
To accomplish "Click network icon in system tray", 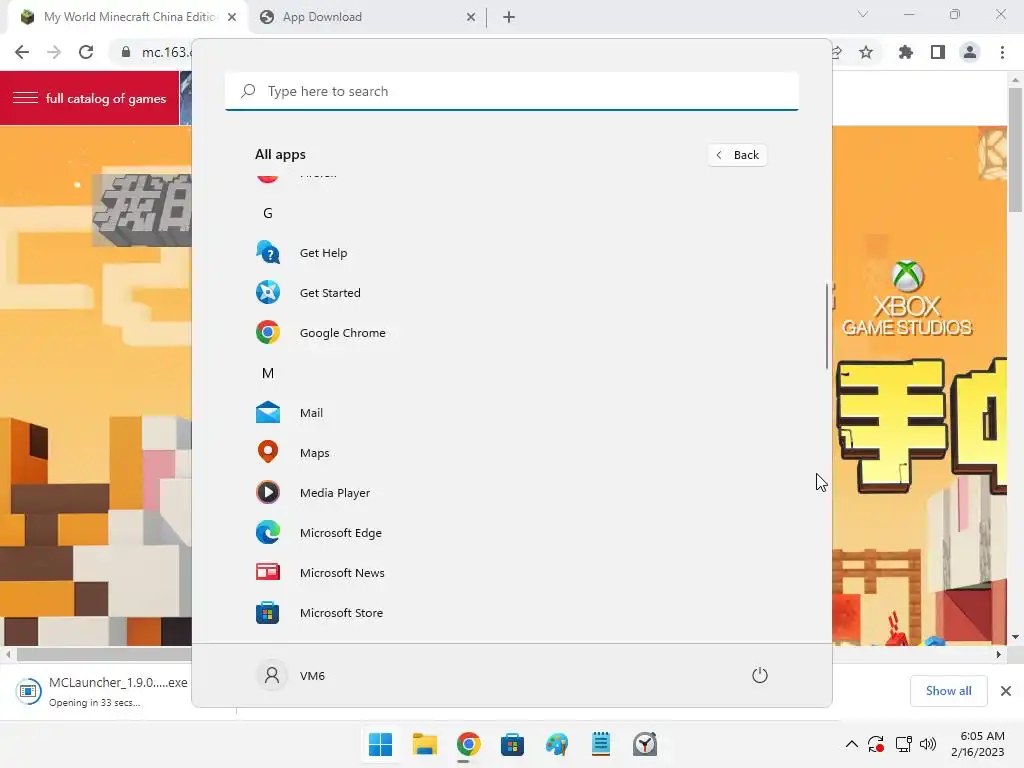I will 904,744.
